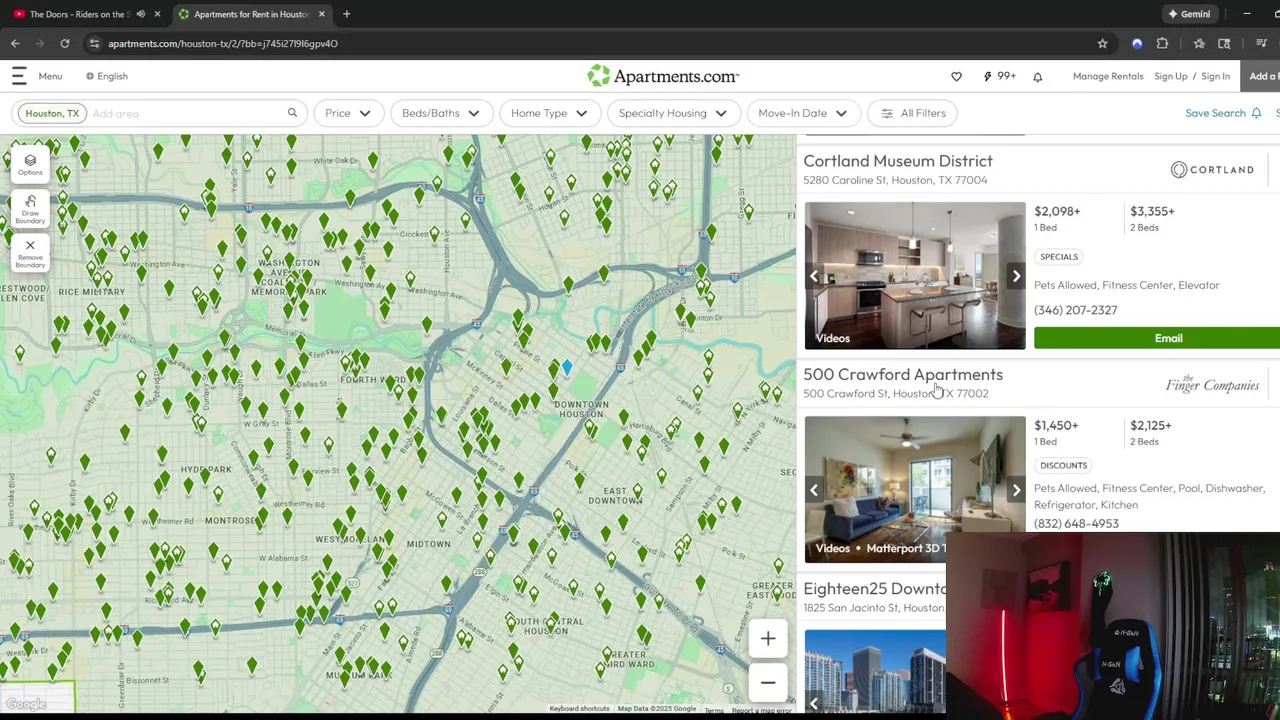Zoom out on the map

coord(768,682)
